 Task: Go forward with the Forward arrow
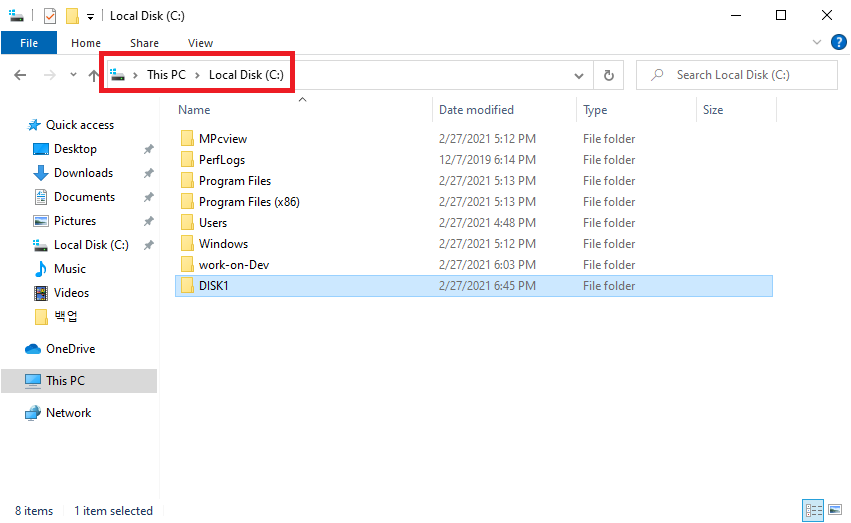tap(49, 75)
